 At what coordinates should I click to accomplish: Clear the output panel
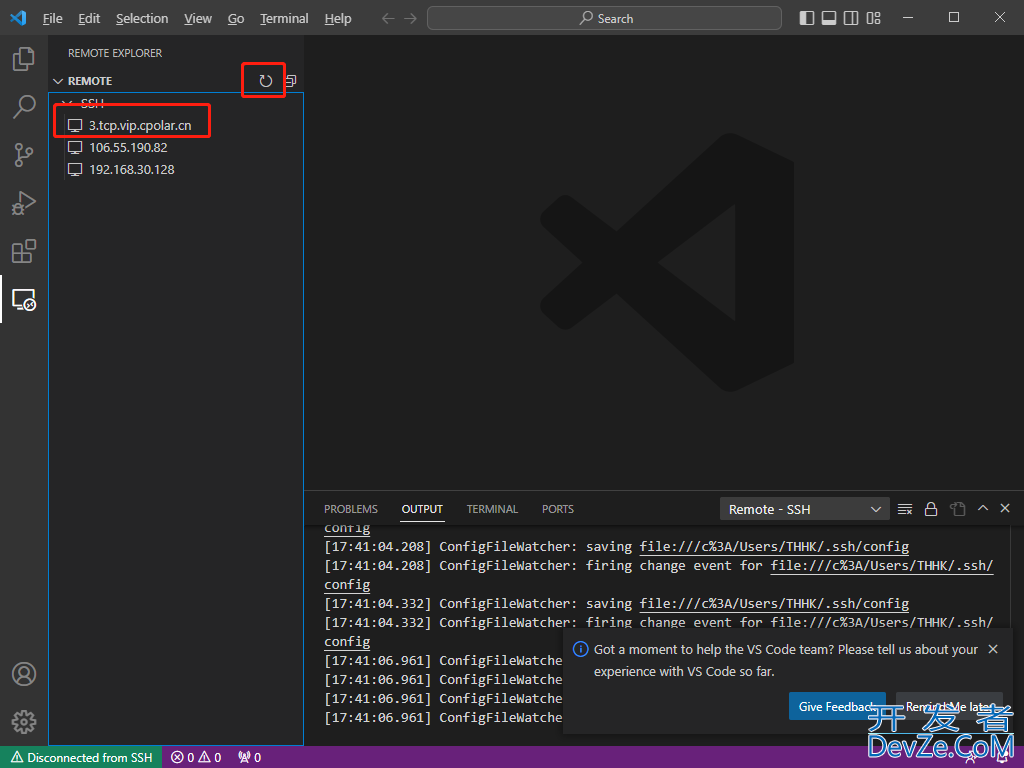(x=904, y=509)
